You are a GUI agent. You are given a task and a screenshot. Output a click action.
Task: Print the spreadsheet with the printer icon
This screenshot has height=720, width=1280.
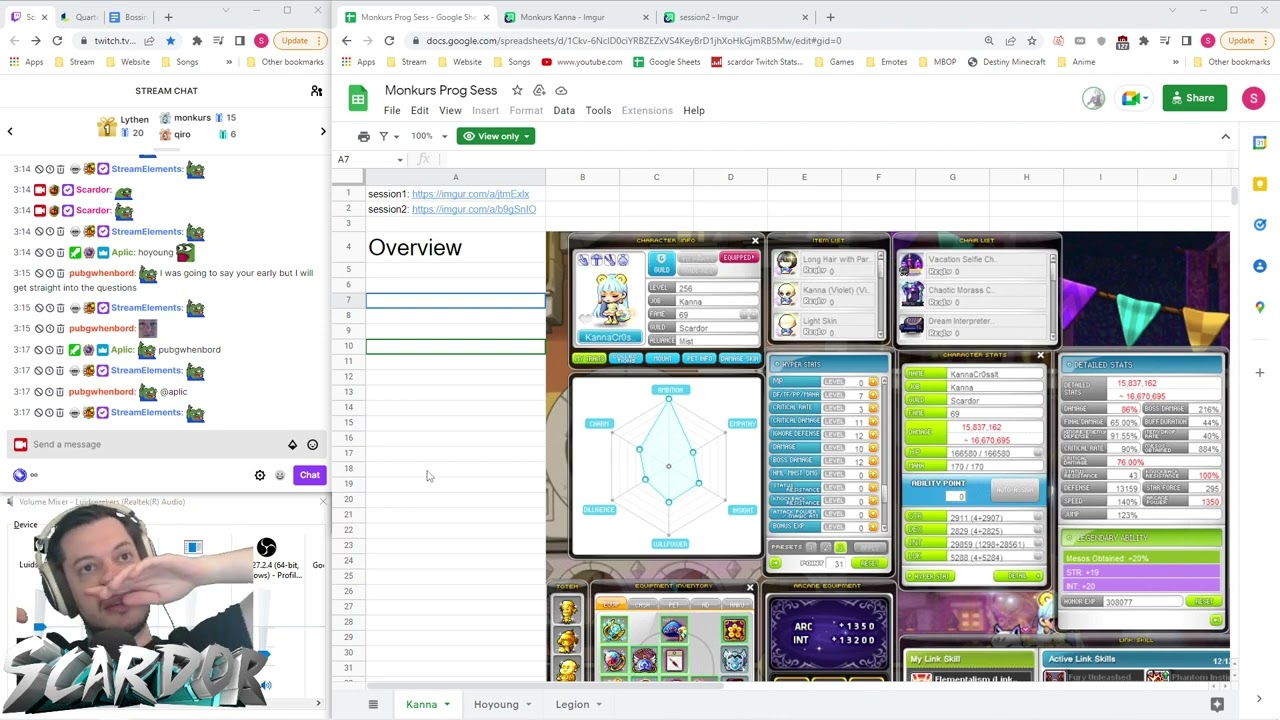(x=364, y=136)
